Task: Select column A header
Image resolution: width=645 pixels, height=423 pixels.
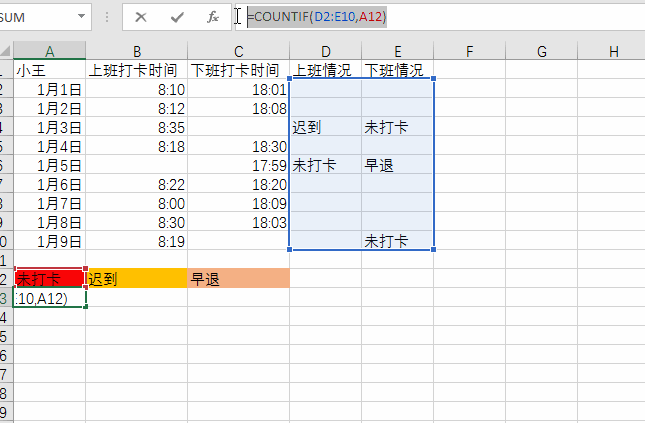Action: [50, 51]
